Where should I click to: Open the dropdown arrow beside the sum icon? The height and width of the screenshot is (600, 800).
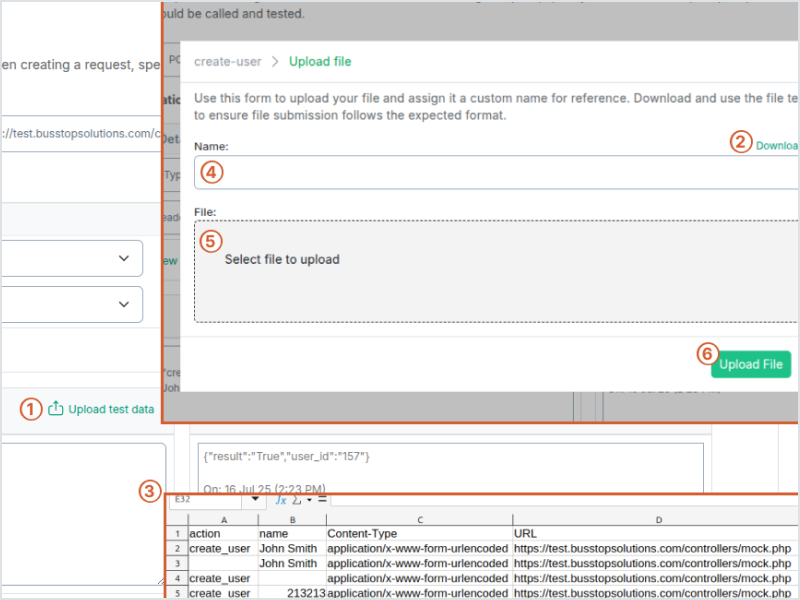[309, 499]
